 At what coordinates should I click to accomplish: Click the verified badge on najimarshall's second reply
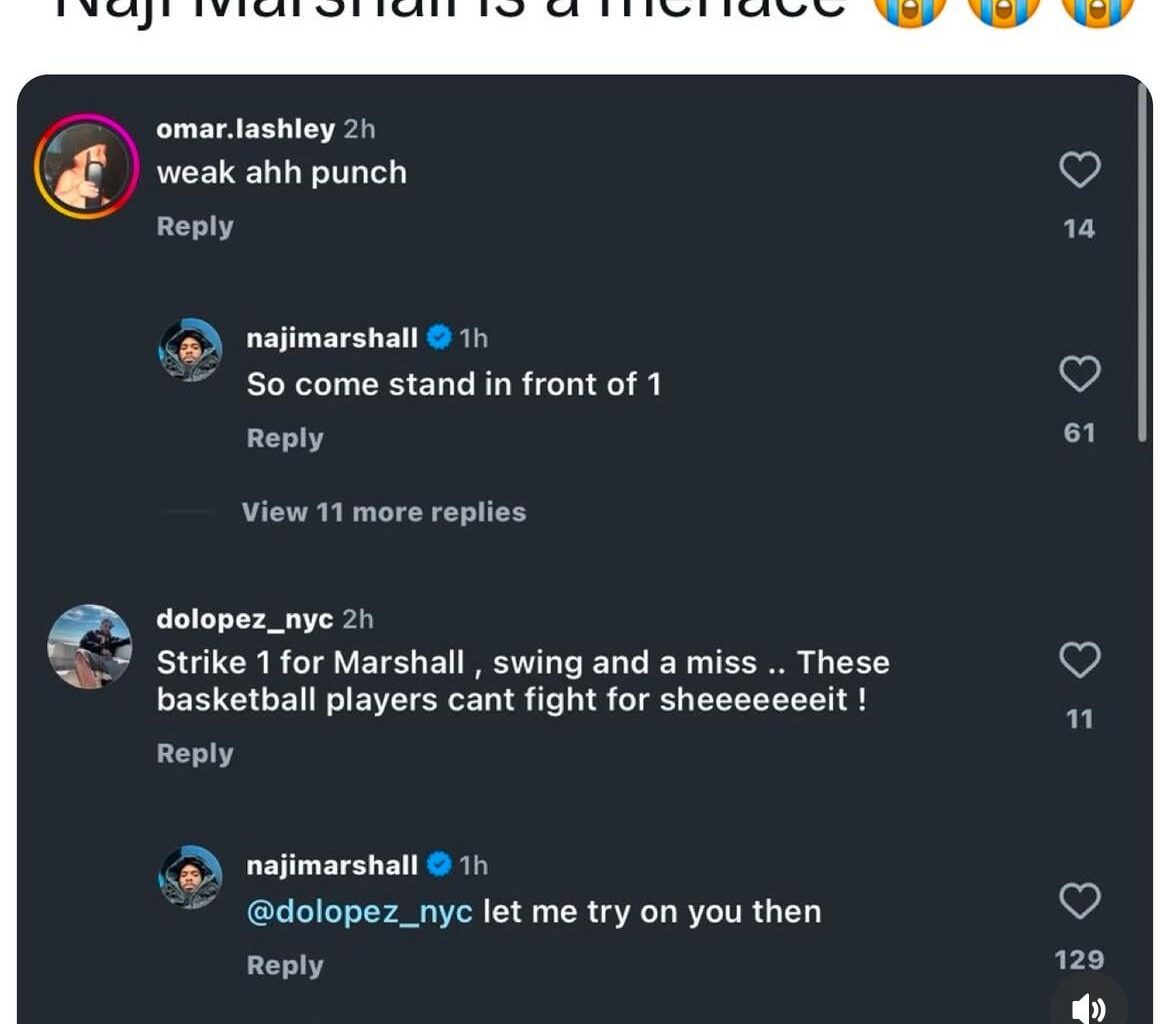[439, 865]
